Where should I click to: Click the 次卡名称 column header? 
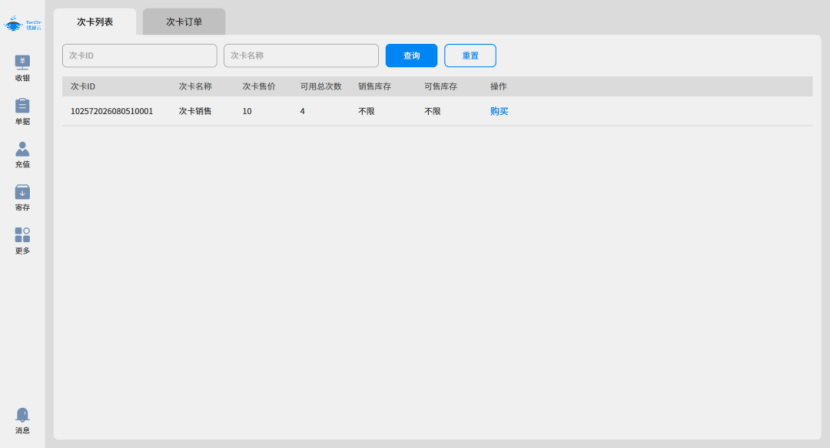195,86
